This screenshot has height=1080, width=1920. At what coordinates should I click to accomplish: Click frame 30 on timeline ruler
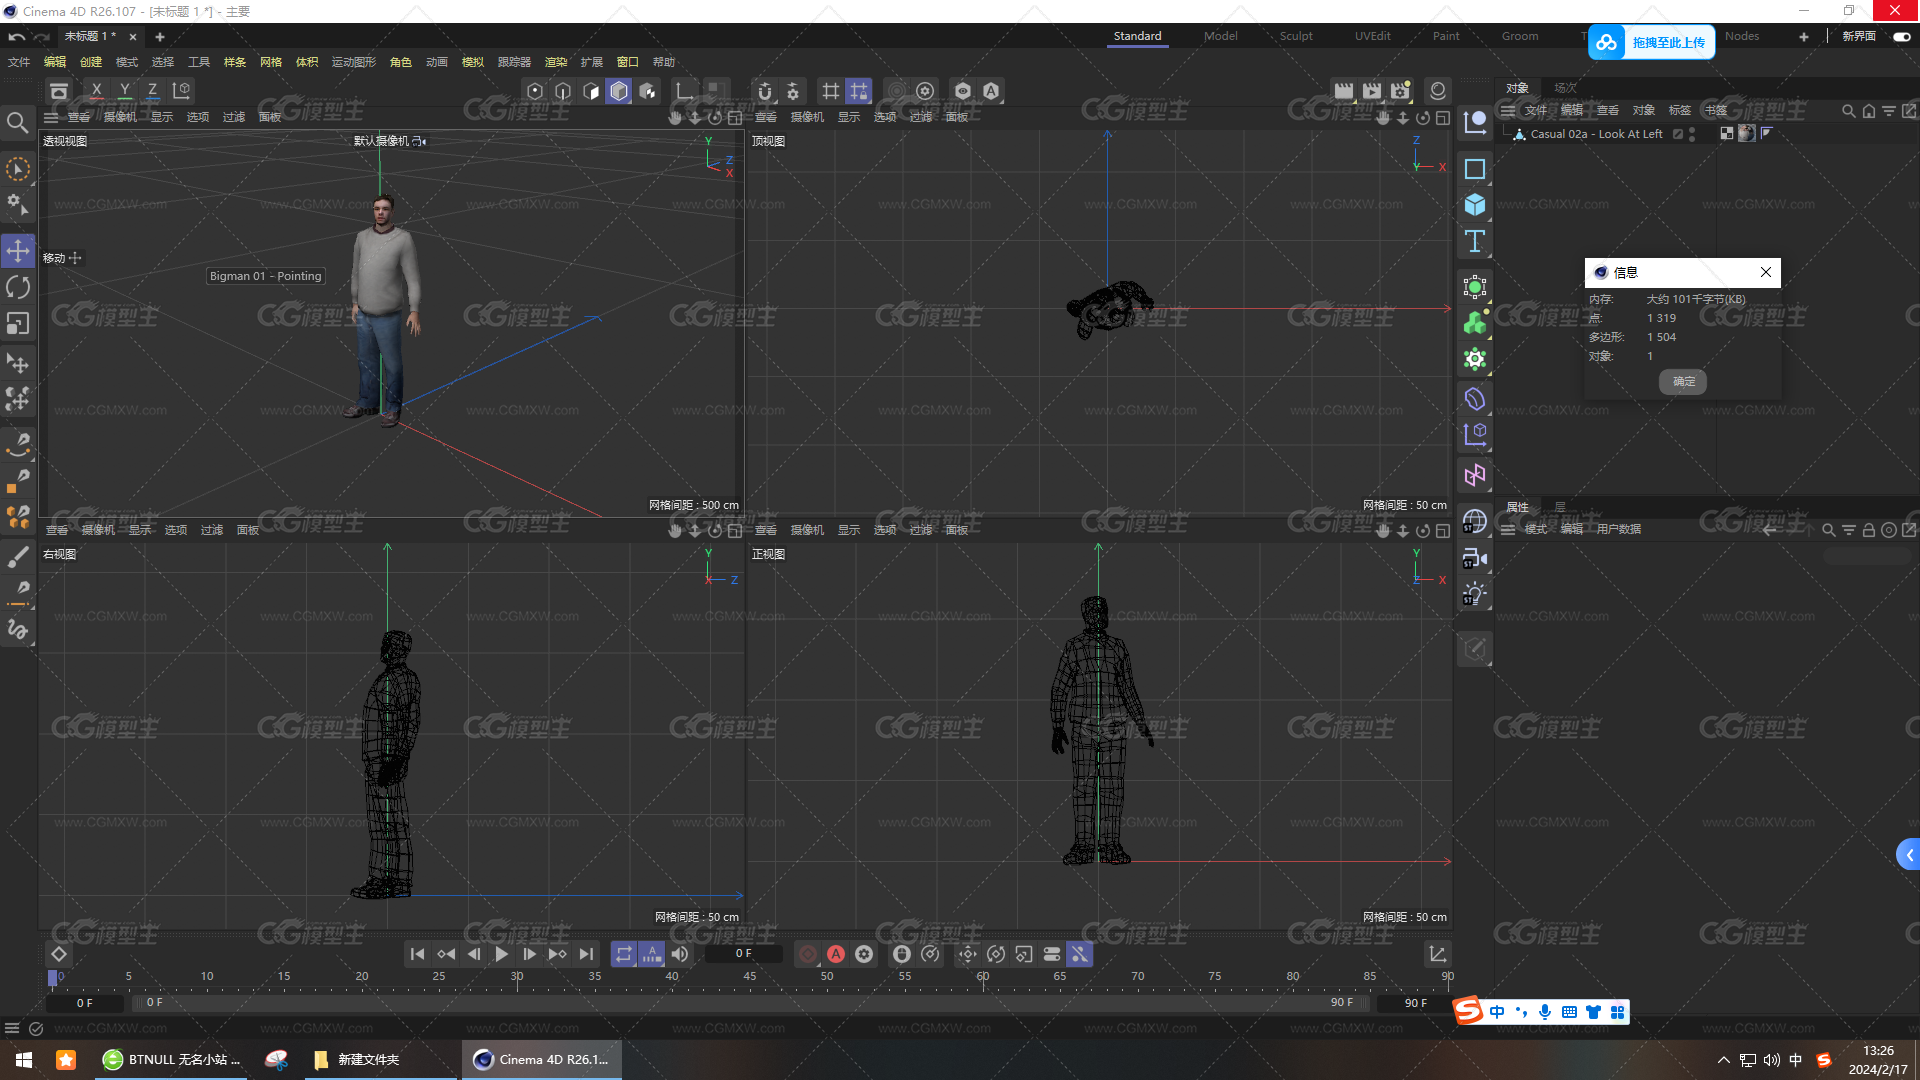tap(517, 977)
